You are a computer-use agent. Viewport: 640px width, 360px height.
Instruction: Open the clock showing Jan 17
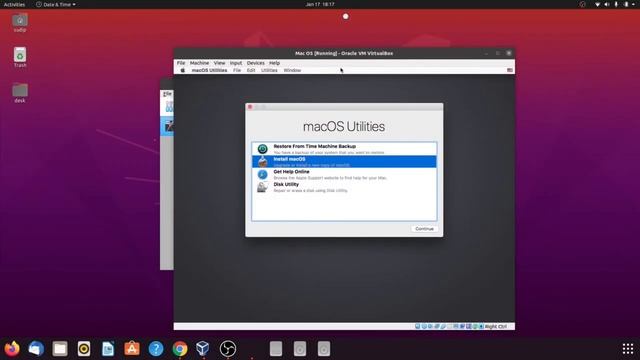click(x=320, y=4)
